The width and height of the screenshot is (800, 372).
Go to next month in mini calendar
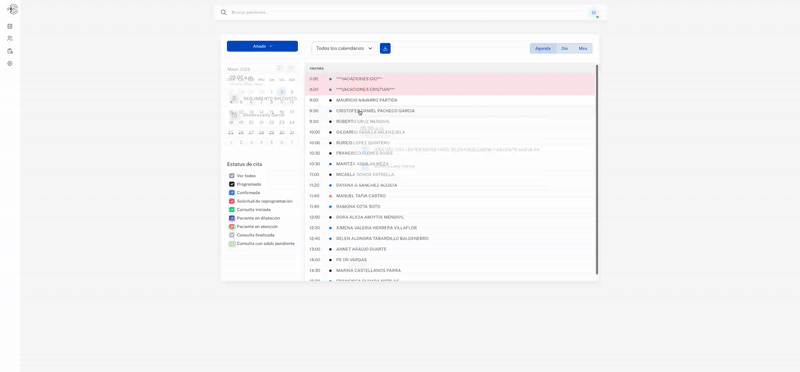click(x=290, y=68)
